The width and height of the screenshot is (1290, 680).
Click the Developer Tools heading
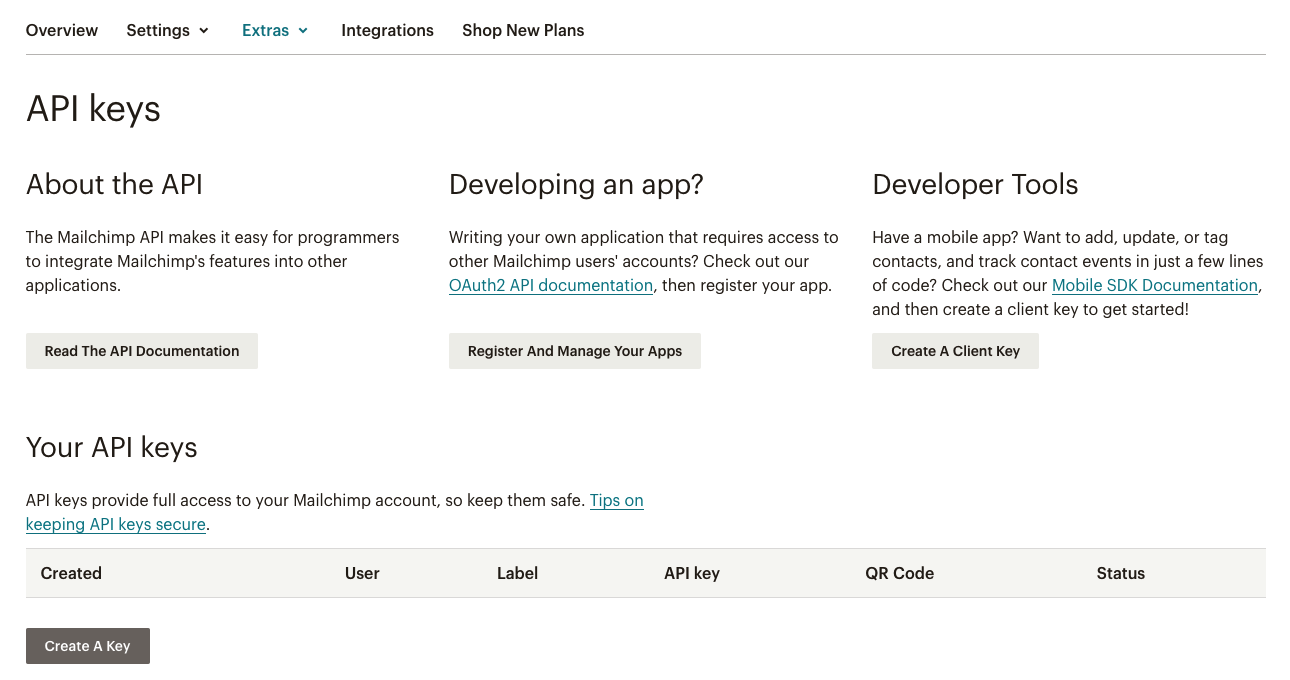click(975, 185)
